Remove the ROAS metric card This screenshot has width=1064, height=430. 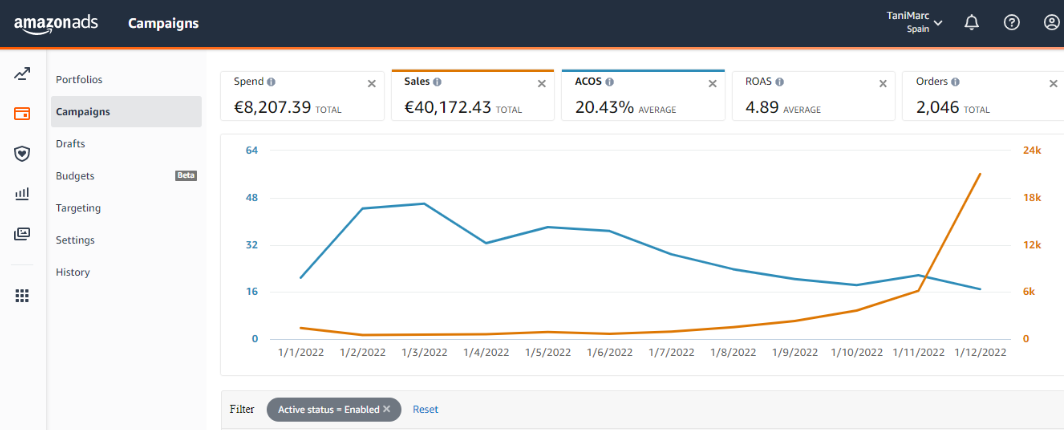(x=883, y=83)
